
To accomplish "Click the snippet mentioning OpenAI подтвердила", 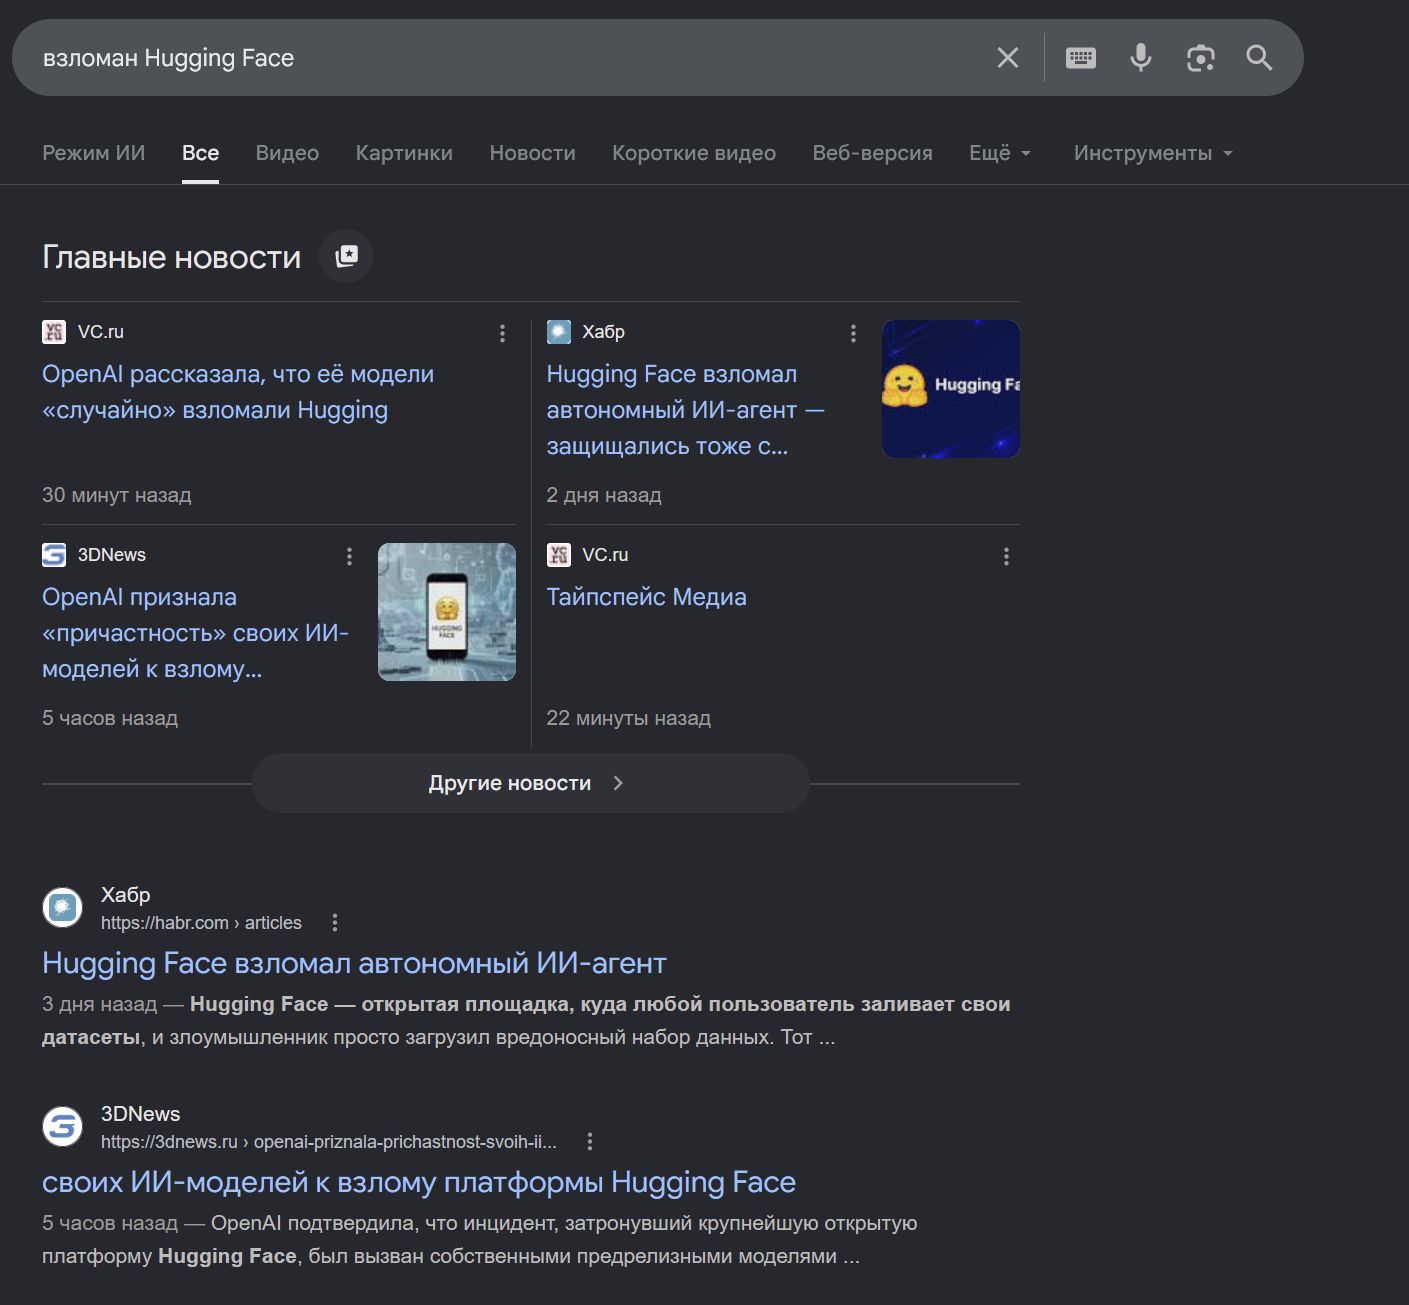I will click(480, 1239).
